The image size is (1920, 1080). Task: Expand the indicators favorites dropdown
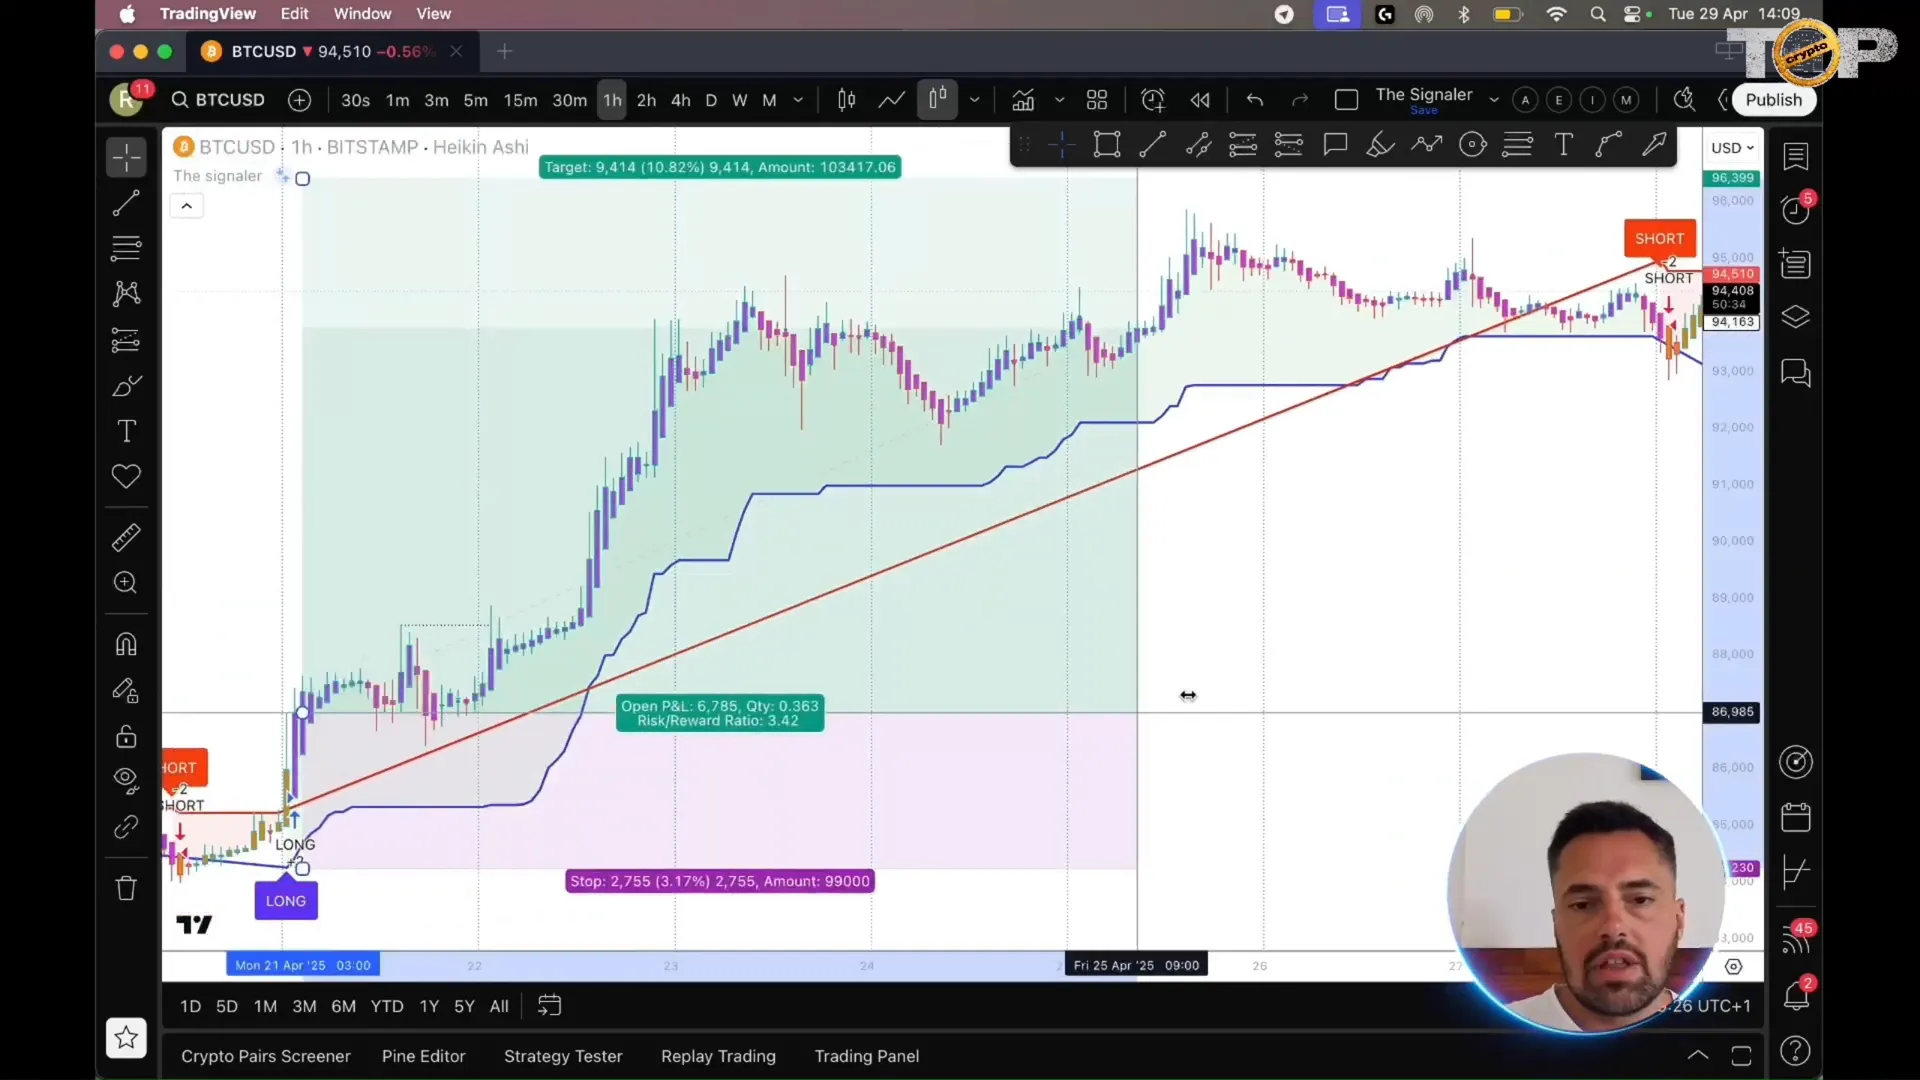1060,100
